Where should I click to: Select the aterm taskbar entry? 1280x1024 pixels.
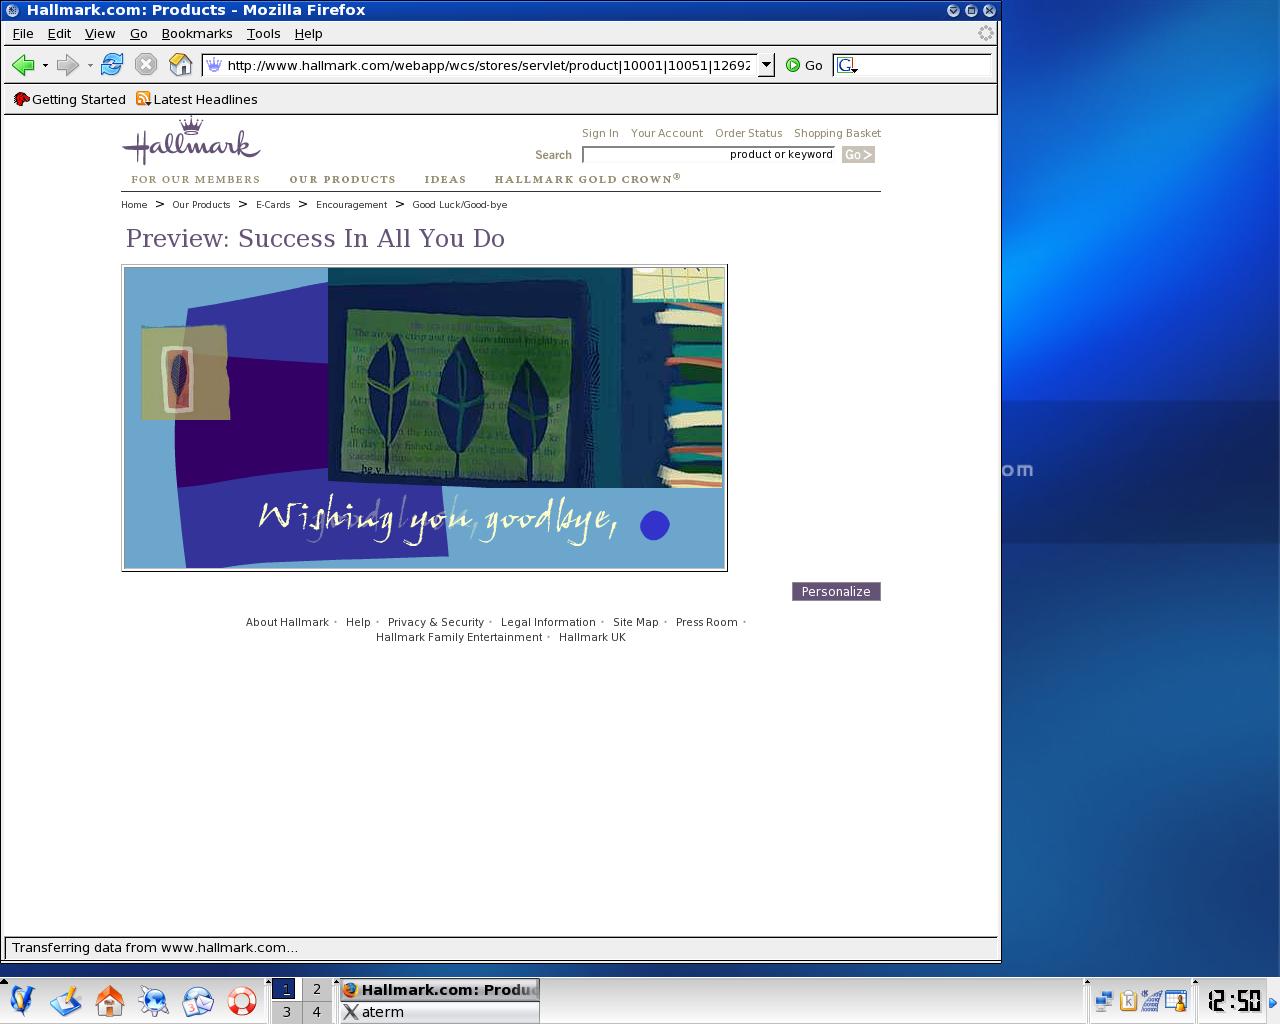[x=440, y=1012]
